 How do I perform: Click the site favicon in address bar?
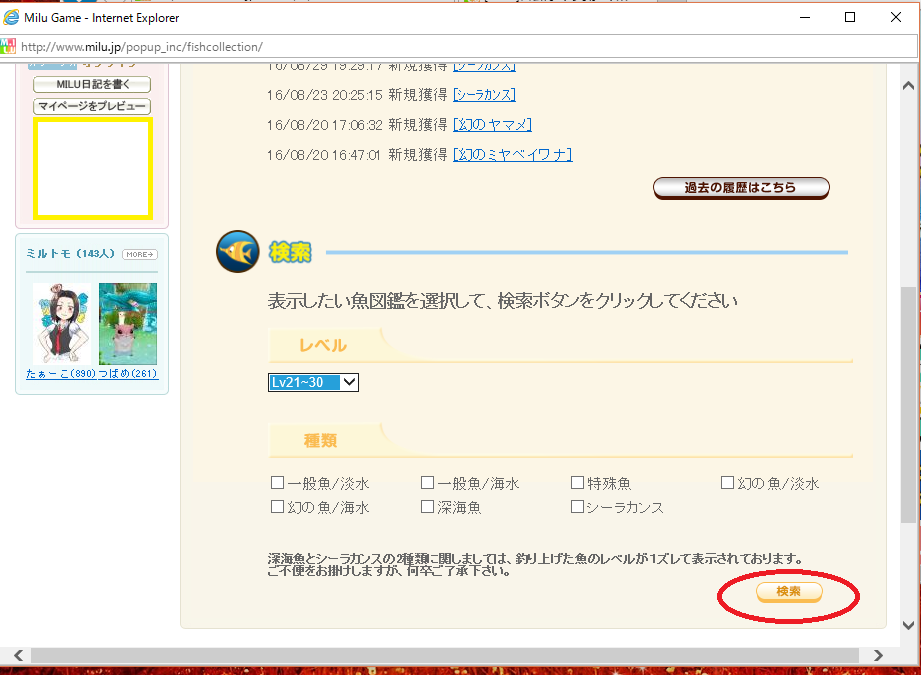tap(9, 46)
